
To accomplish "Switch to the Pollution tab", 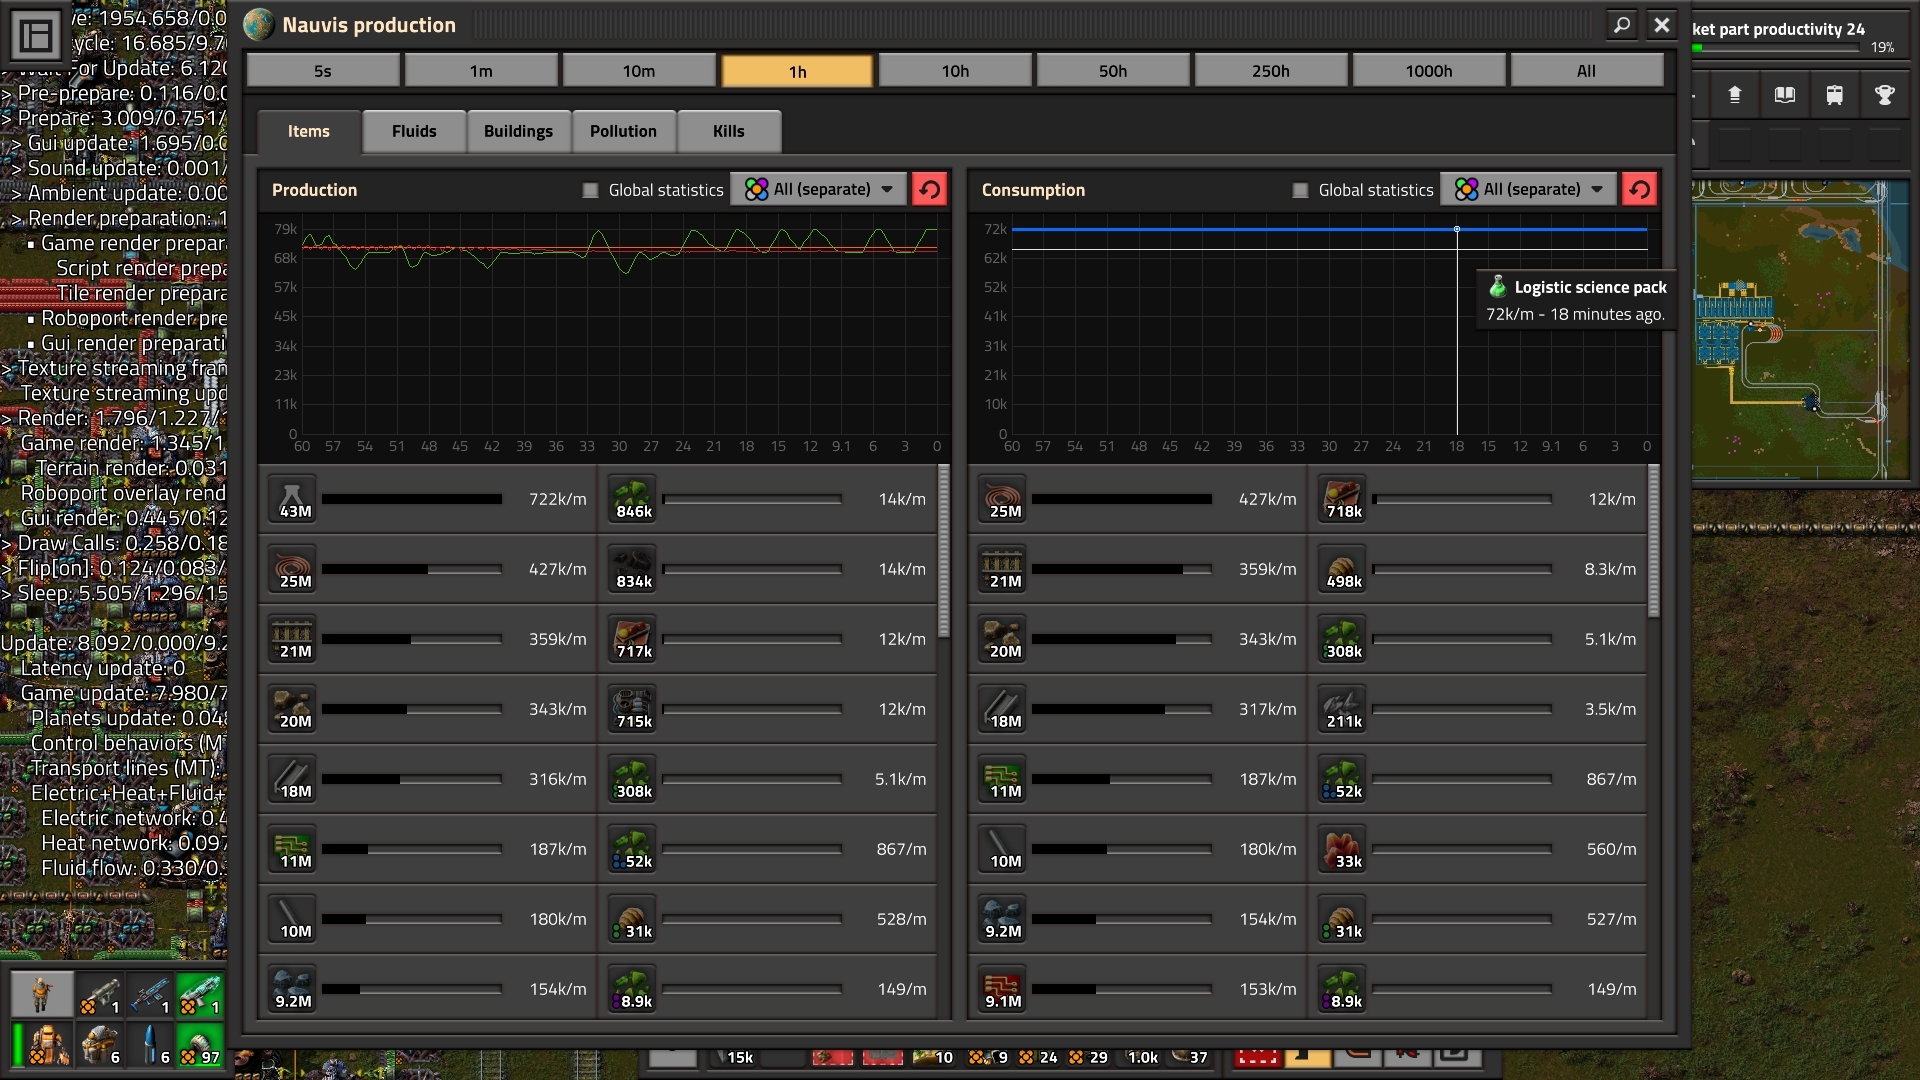I will point(623,131).
